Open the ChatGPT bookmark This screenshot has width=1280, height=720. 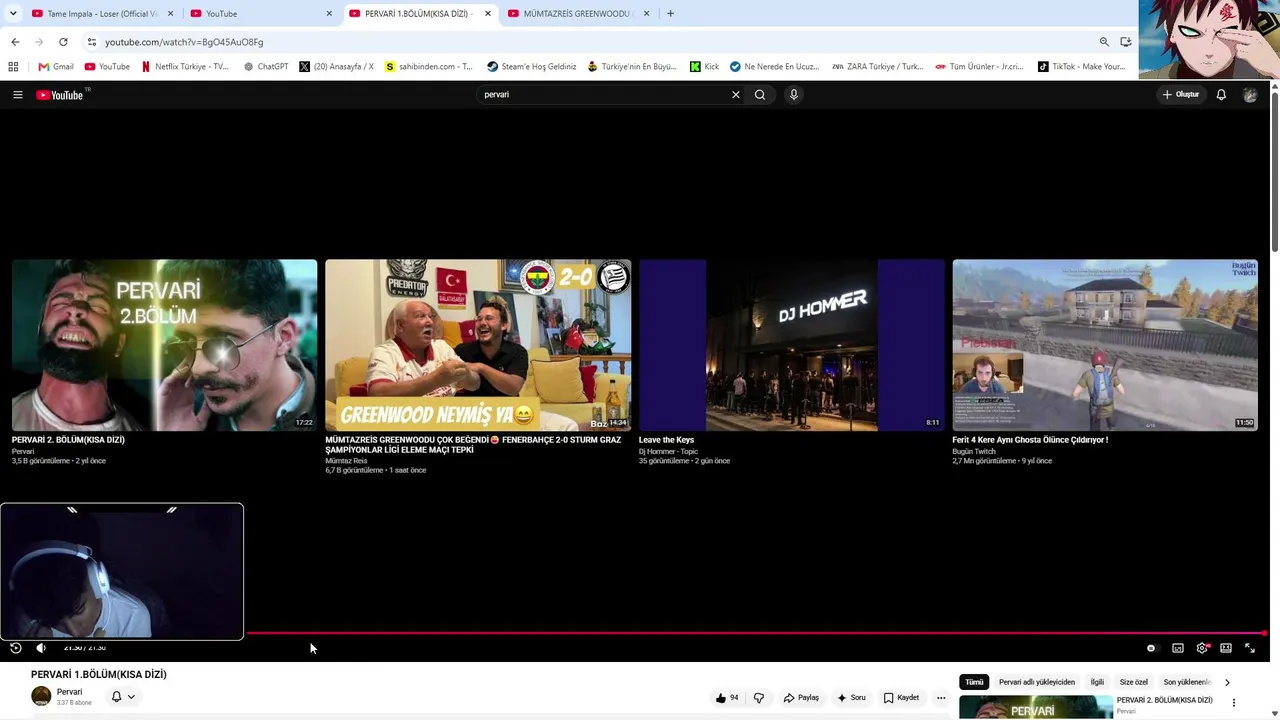pyautogui.click(x=266, y=67)
